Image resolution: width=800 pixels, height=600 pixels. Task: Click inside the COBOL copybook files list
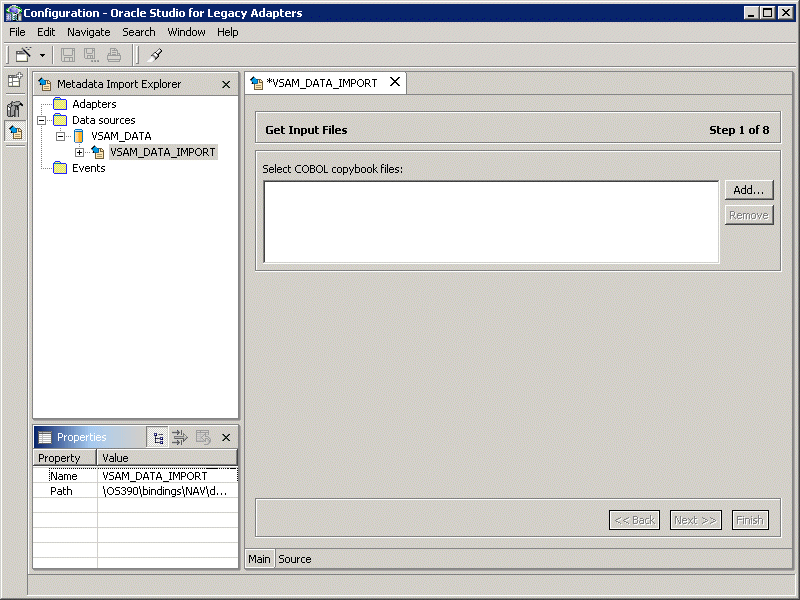491,222
